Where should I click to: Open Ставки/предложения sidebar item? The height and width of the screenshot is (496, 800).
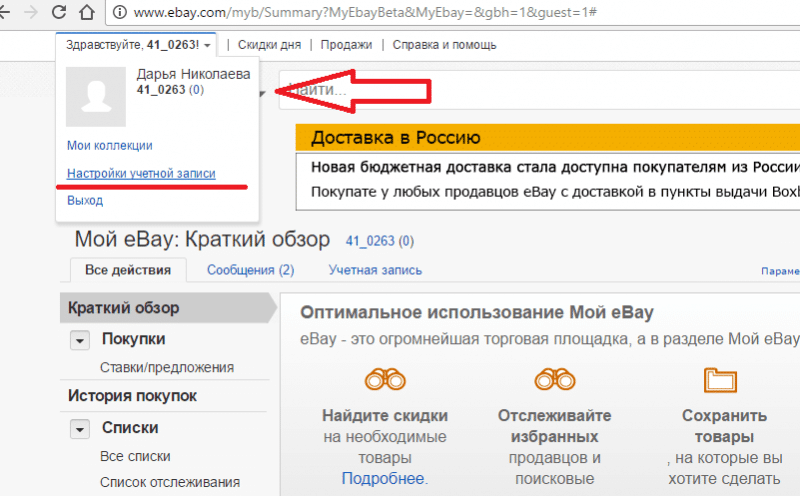click(x=167, y=367)
